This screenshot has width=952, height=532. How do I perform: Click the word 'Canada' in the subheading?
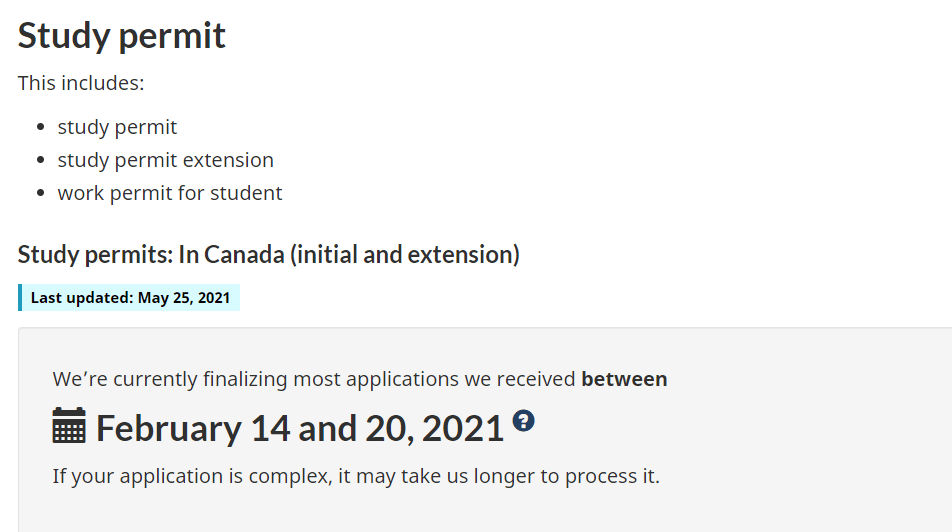[x=244, y=255]
